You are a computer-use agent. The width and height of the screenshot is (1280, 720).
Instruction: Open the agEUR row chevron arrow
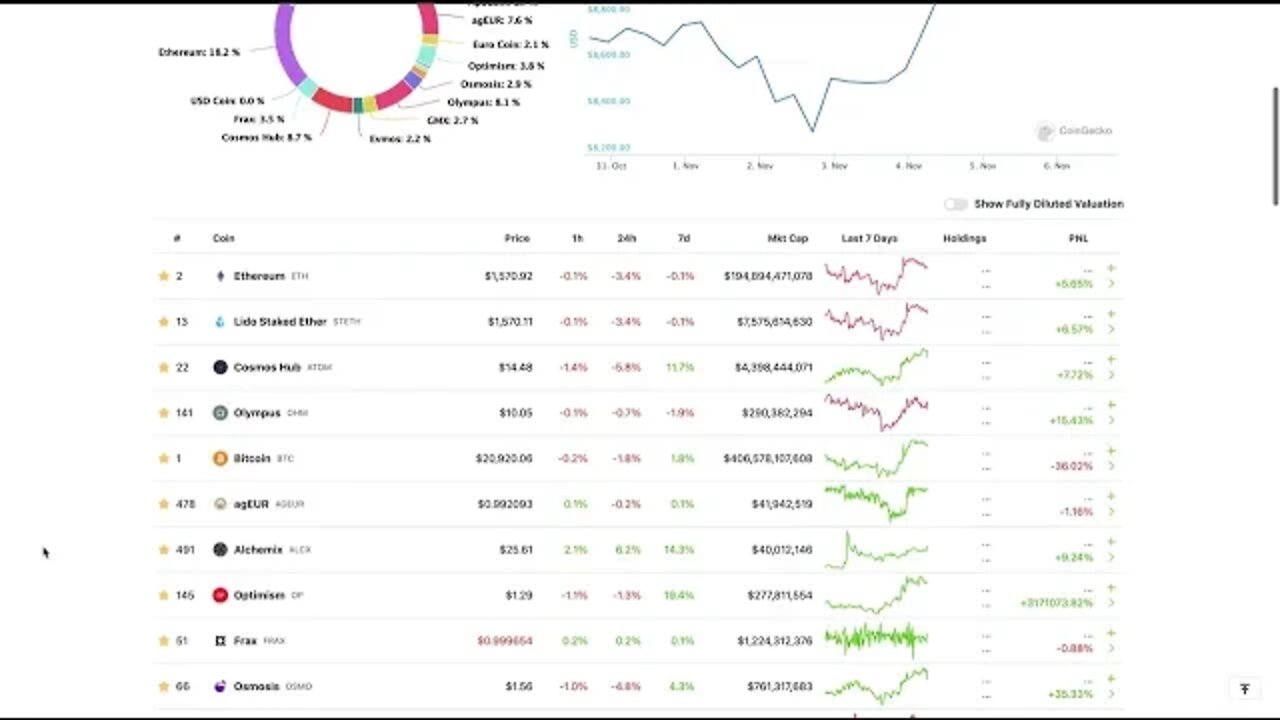point(1111,512)
